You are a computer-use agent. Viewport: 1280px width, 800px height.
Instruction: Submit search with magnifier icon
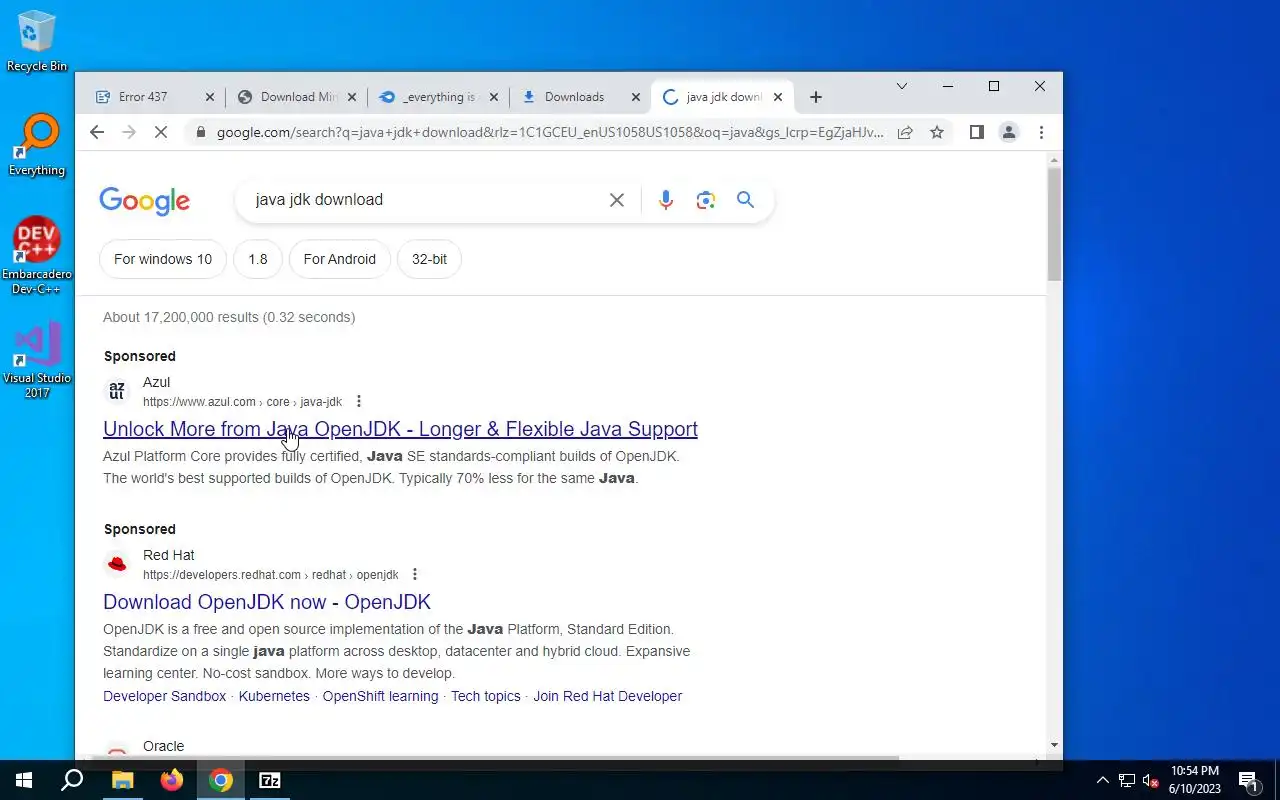(x=745, y=200)
